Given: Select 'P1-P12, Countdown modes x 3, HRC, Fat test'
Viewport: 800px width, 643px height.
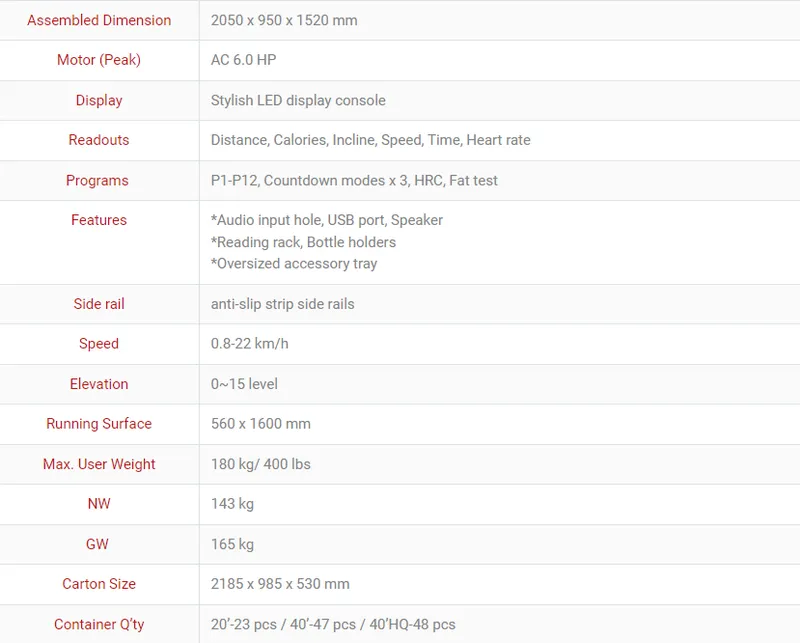Looking at the screenshot, I should [354, 180].
